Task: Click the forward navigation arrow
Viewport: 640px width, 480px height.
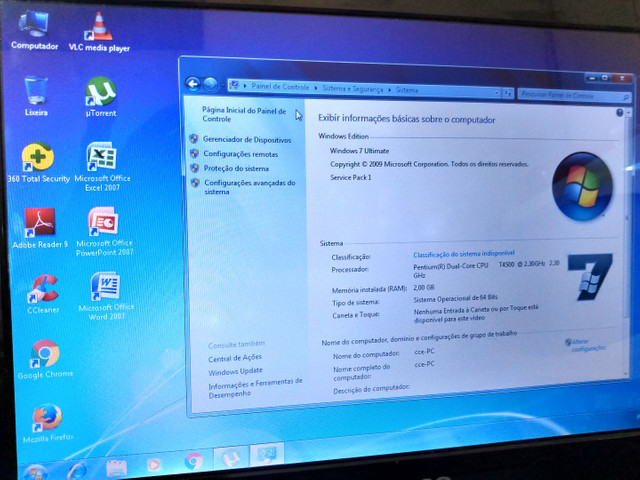Action: pos(210,84)
